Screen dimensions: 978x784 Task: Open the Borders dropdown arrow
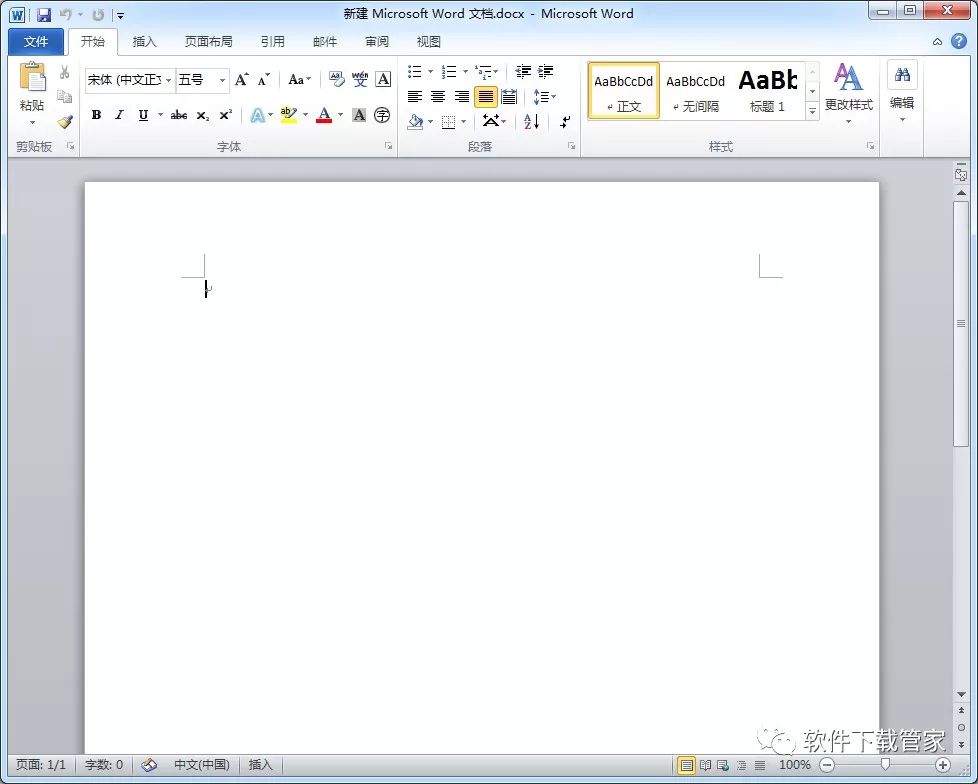coord(463,122)
